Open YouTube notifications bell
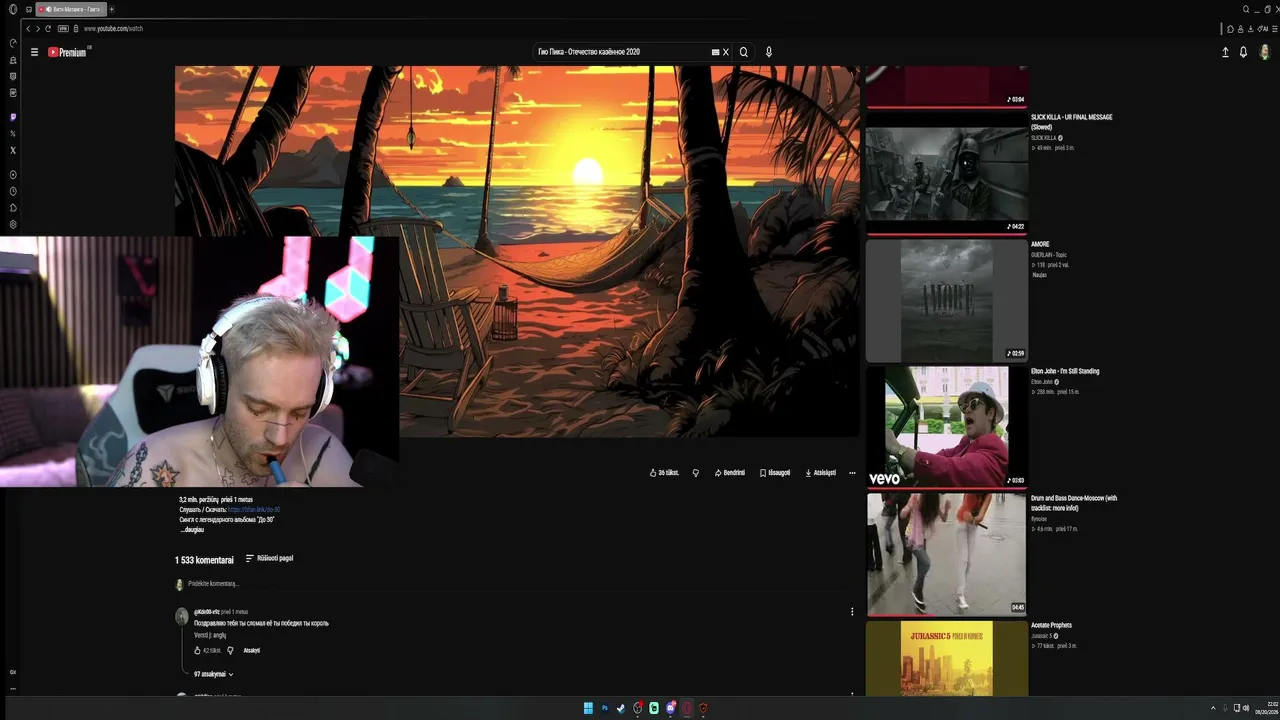This screenshot has width=1280, height=720. click(1243, 52)
